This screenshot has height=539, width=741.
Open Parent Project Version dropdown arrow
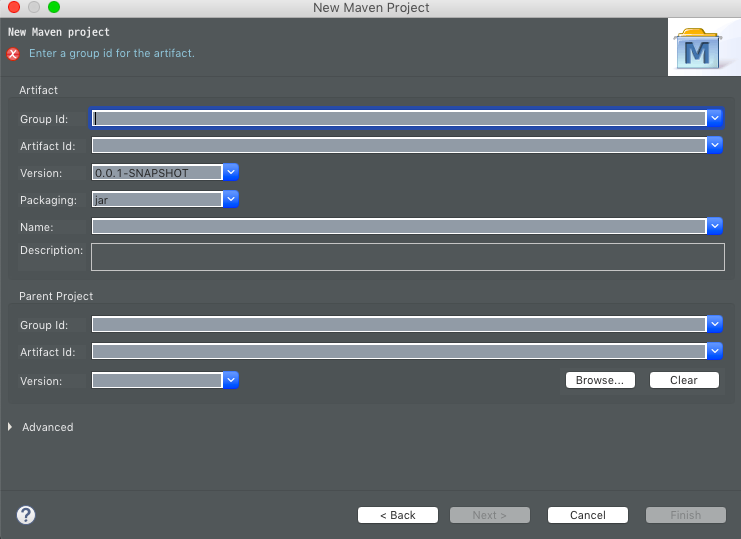pos(231,380)
